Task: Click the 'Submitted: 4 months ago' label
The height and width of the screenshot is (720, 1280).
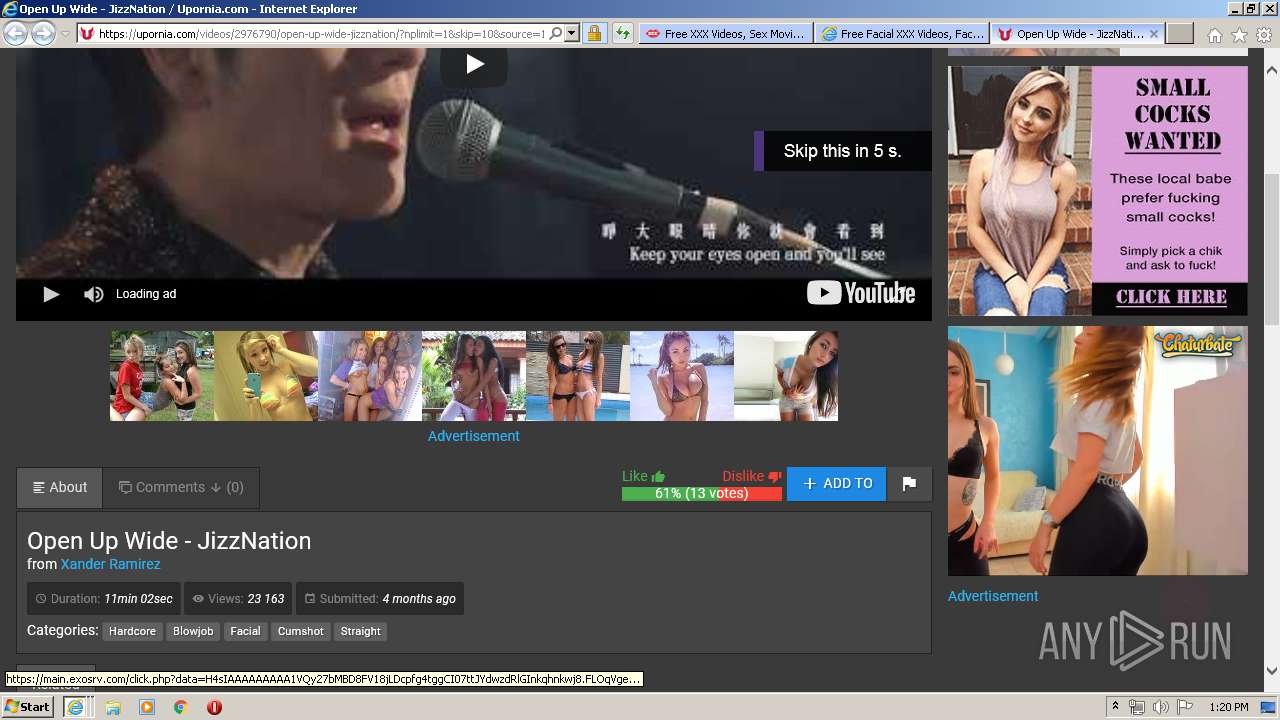Action: 380,599
